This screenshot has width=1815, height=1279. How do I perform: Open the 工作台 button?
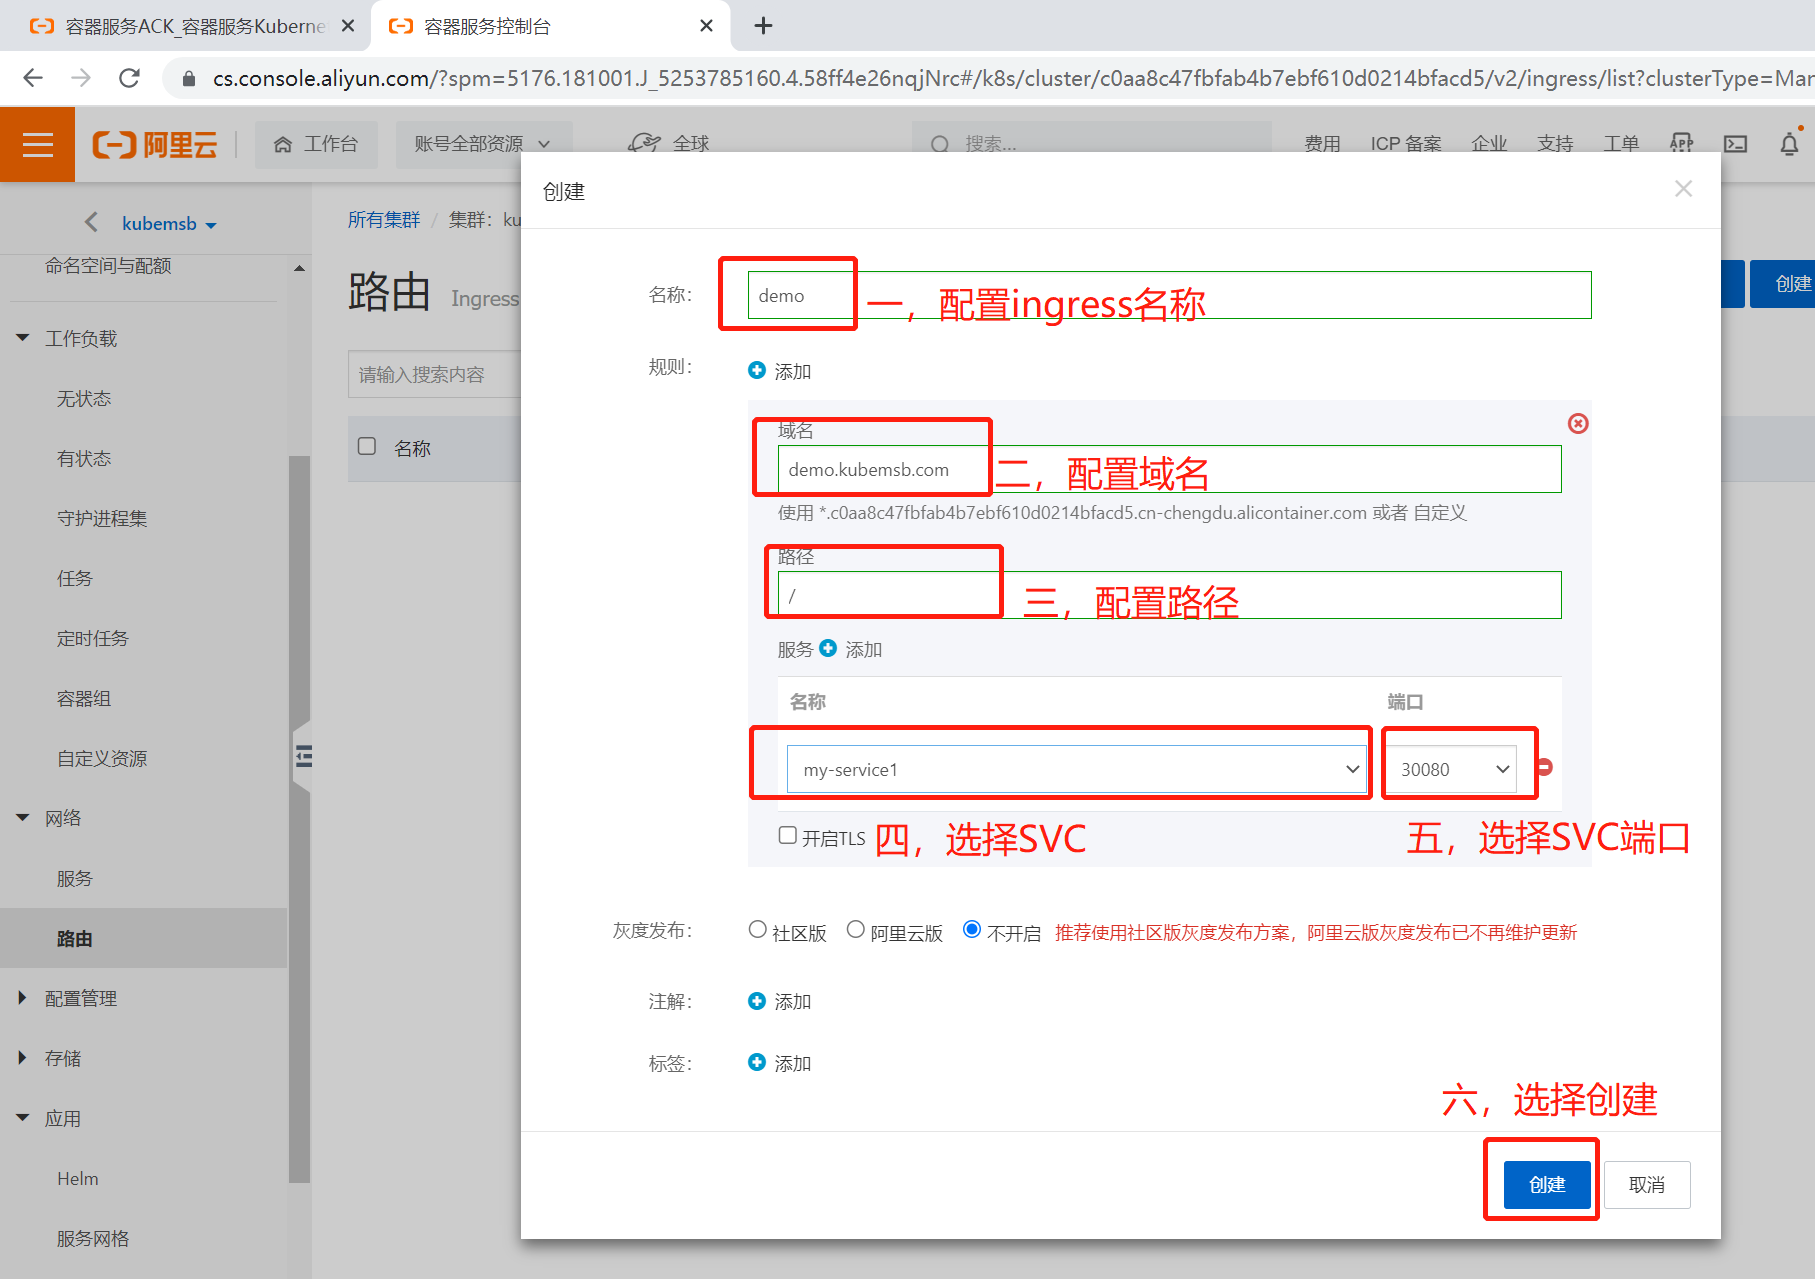tap(317, 144)
